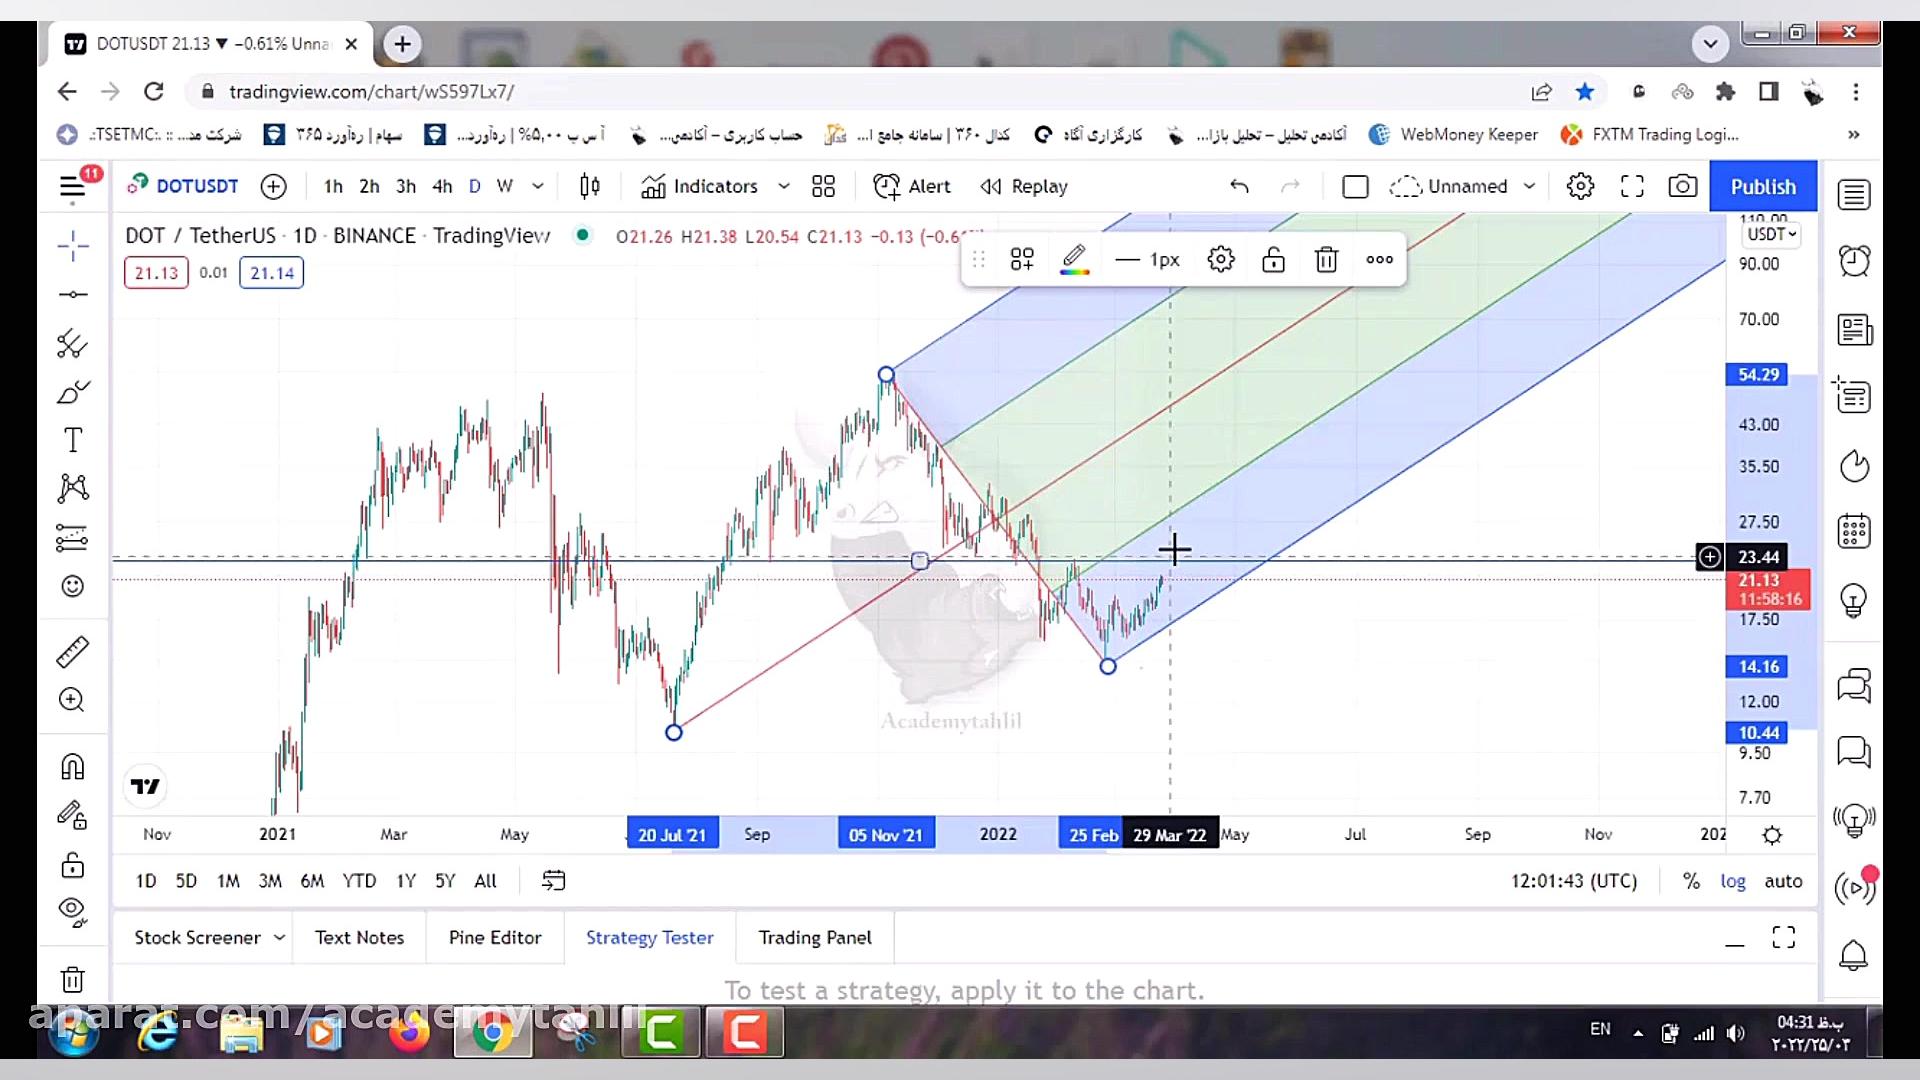Delete the selected drawing via the floating toolbar trash
Viewport: 1920px width, 1080px height.
click(x=1326, y=260)
